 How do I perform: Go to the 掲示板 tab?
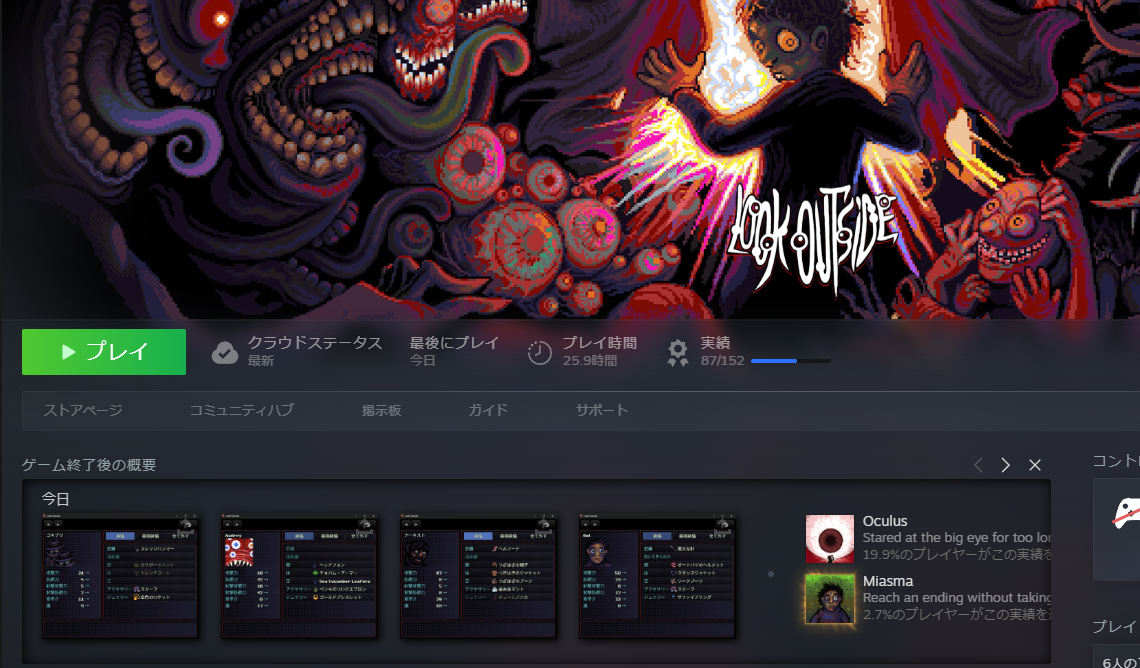(381, 410)
